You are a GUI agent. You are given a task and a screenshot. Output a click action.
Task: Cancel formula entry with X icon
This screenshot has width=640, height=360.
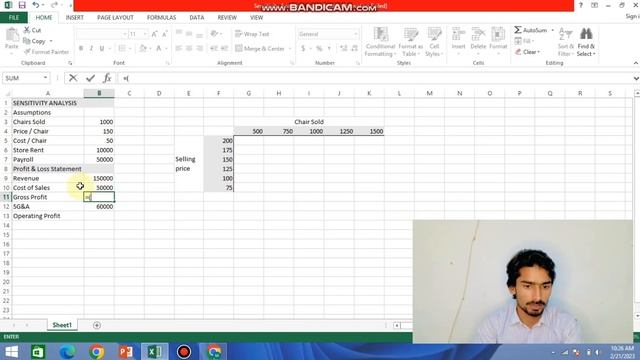tap(73, 78)
